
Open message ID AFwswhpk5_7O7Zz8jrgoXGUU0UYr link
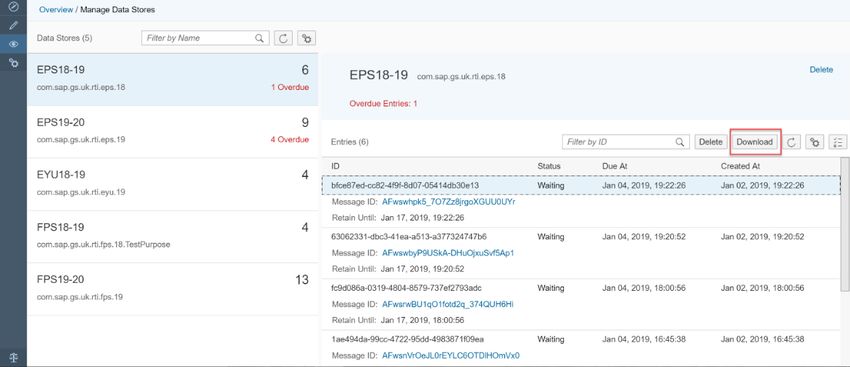pos(448,202)
